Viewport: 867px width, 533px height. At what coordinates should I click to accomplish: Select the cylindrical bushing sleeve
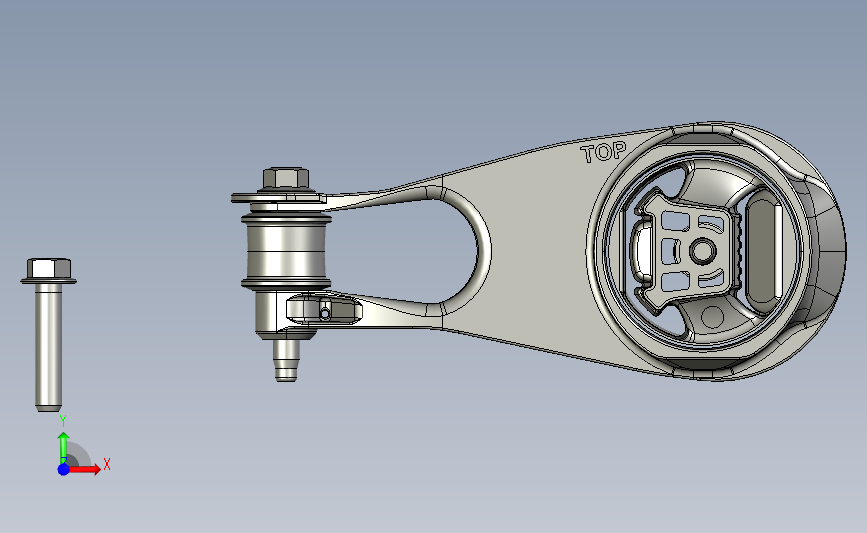(x=286, y=252)
